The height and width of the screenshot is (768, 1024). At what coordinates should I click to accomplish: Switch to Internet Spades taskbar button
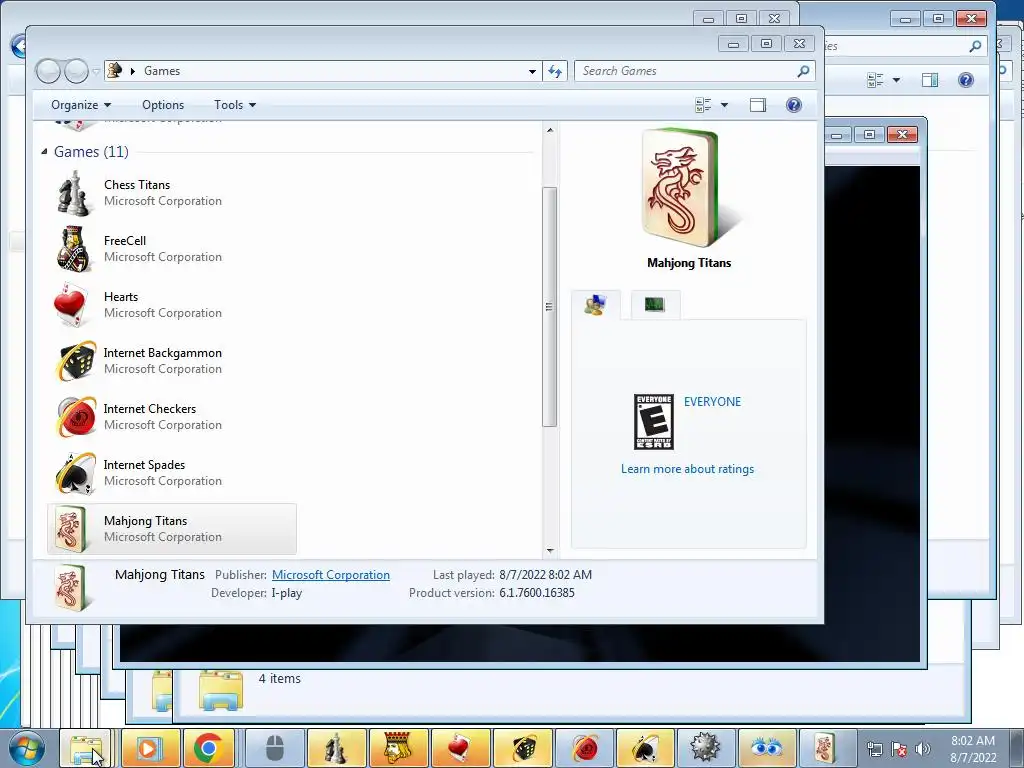tap(645, 748)
